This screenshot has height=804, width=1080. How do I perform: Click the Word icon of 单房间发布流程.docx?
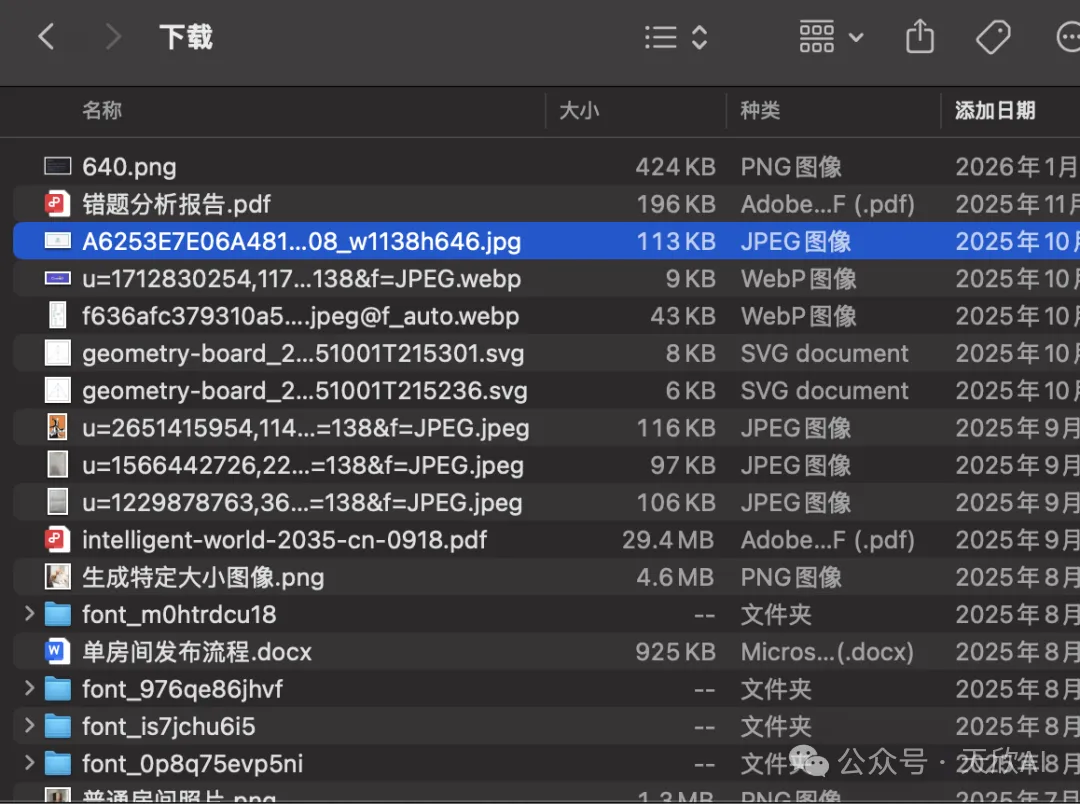point(58,652)
